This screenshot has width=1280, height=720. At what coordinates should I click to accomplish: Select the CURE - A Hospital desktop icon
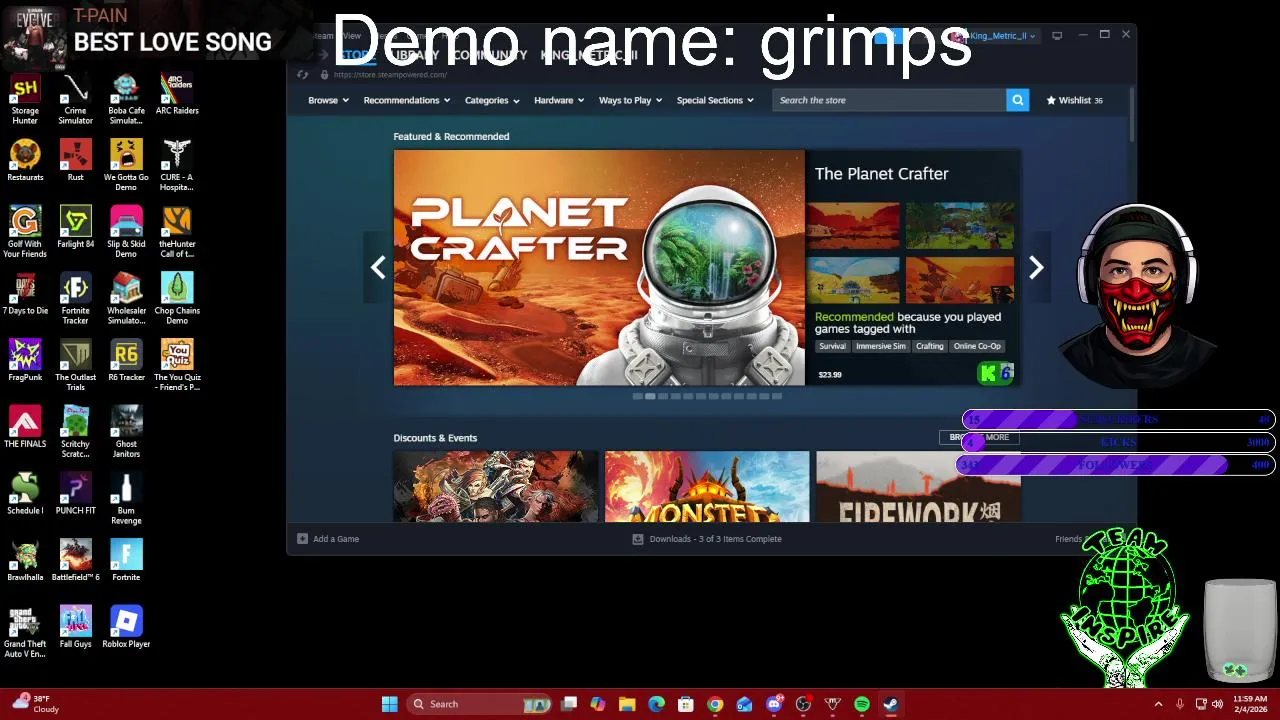[x=177, y=165]
